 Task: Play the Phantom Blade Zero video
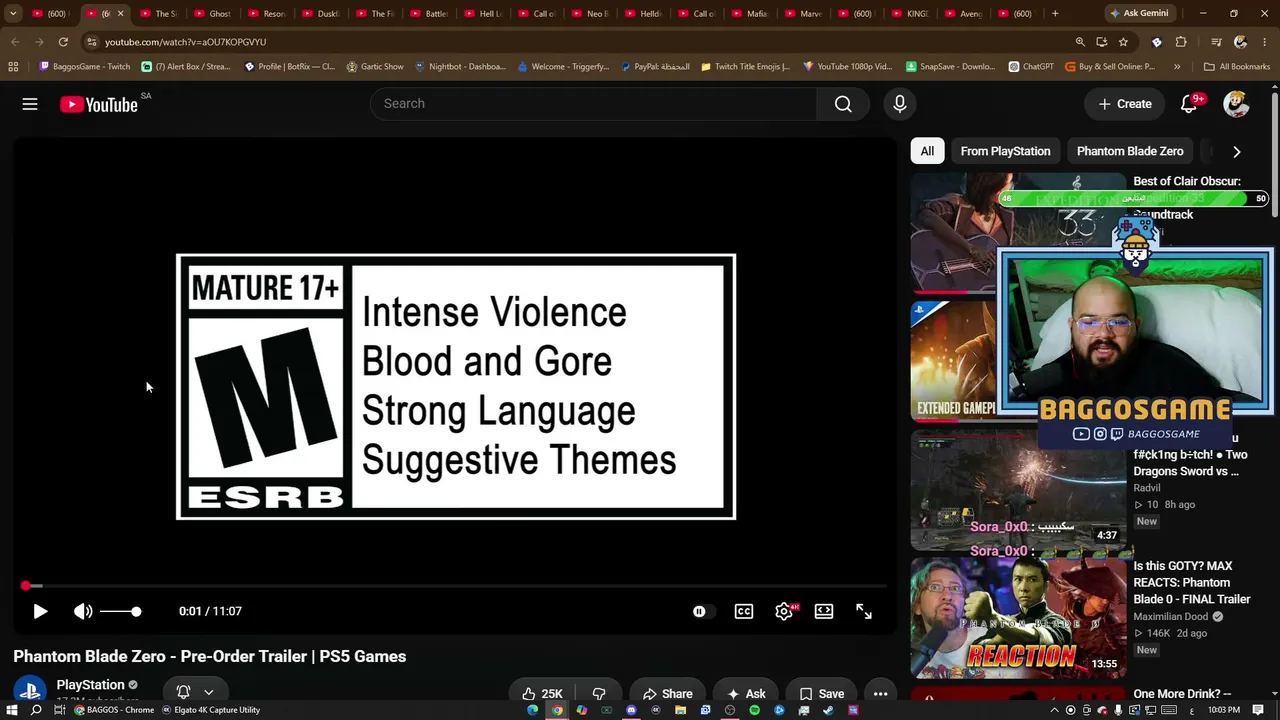(x=40, y=611)
